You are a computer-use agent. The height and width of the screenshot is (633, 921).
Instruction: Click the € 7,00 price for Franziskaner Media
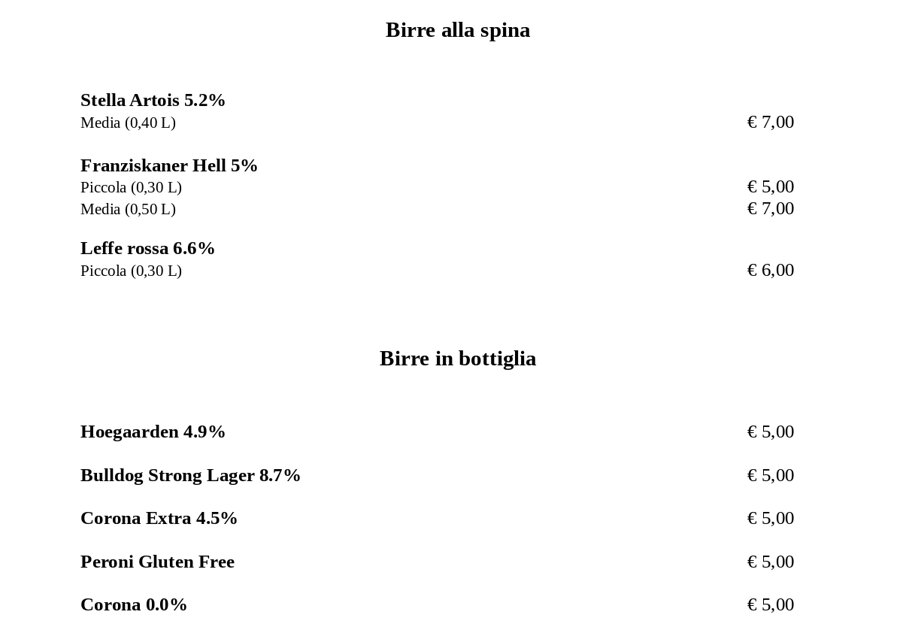[x=770, y=208]
